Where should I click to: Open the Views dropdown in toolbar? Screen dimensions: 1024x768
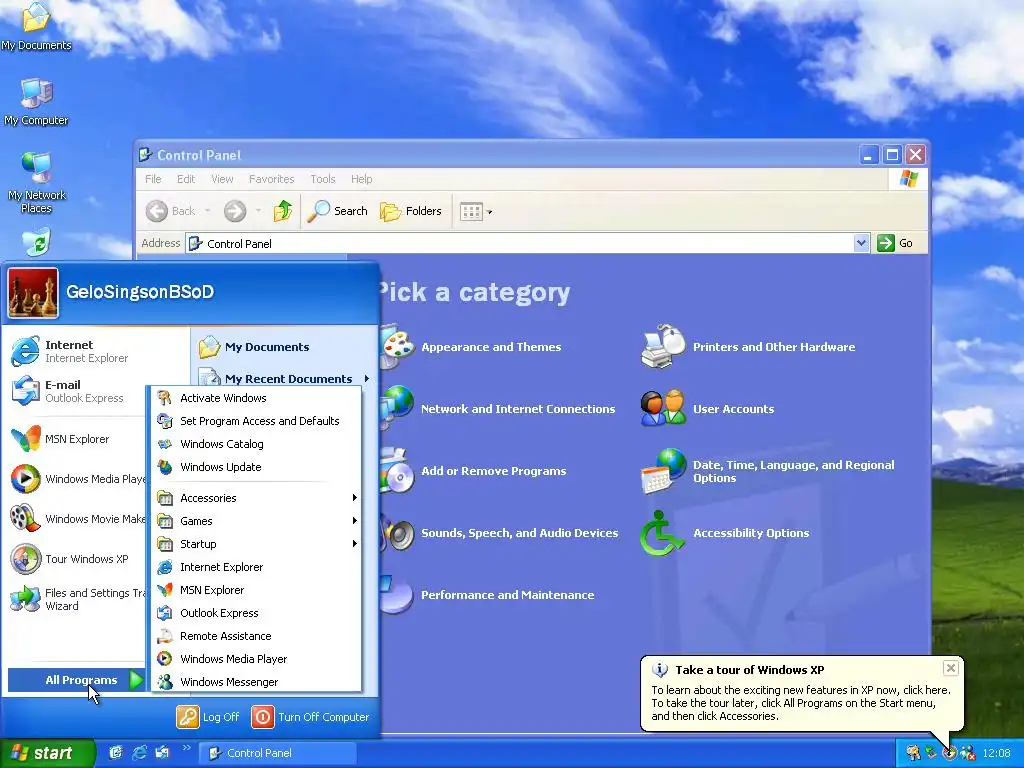475,211
